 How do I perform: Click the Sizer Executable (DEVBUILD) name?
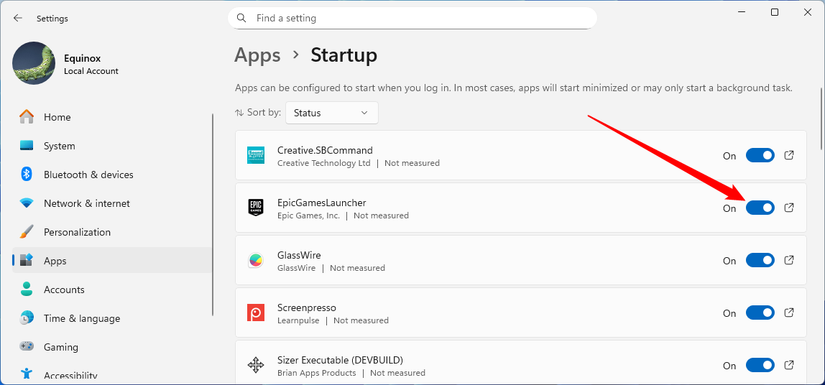(x=340, y=360)
